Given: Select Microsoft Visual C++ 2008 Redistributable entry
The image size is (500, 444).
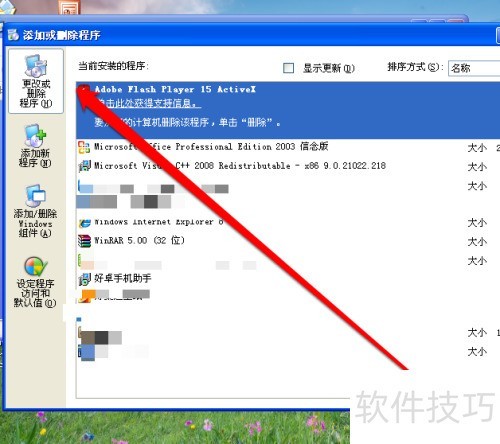Looking at the screenshot, I should tap(288, 166).
